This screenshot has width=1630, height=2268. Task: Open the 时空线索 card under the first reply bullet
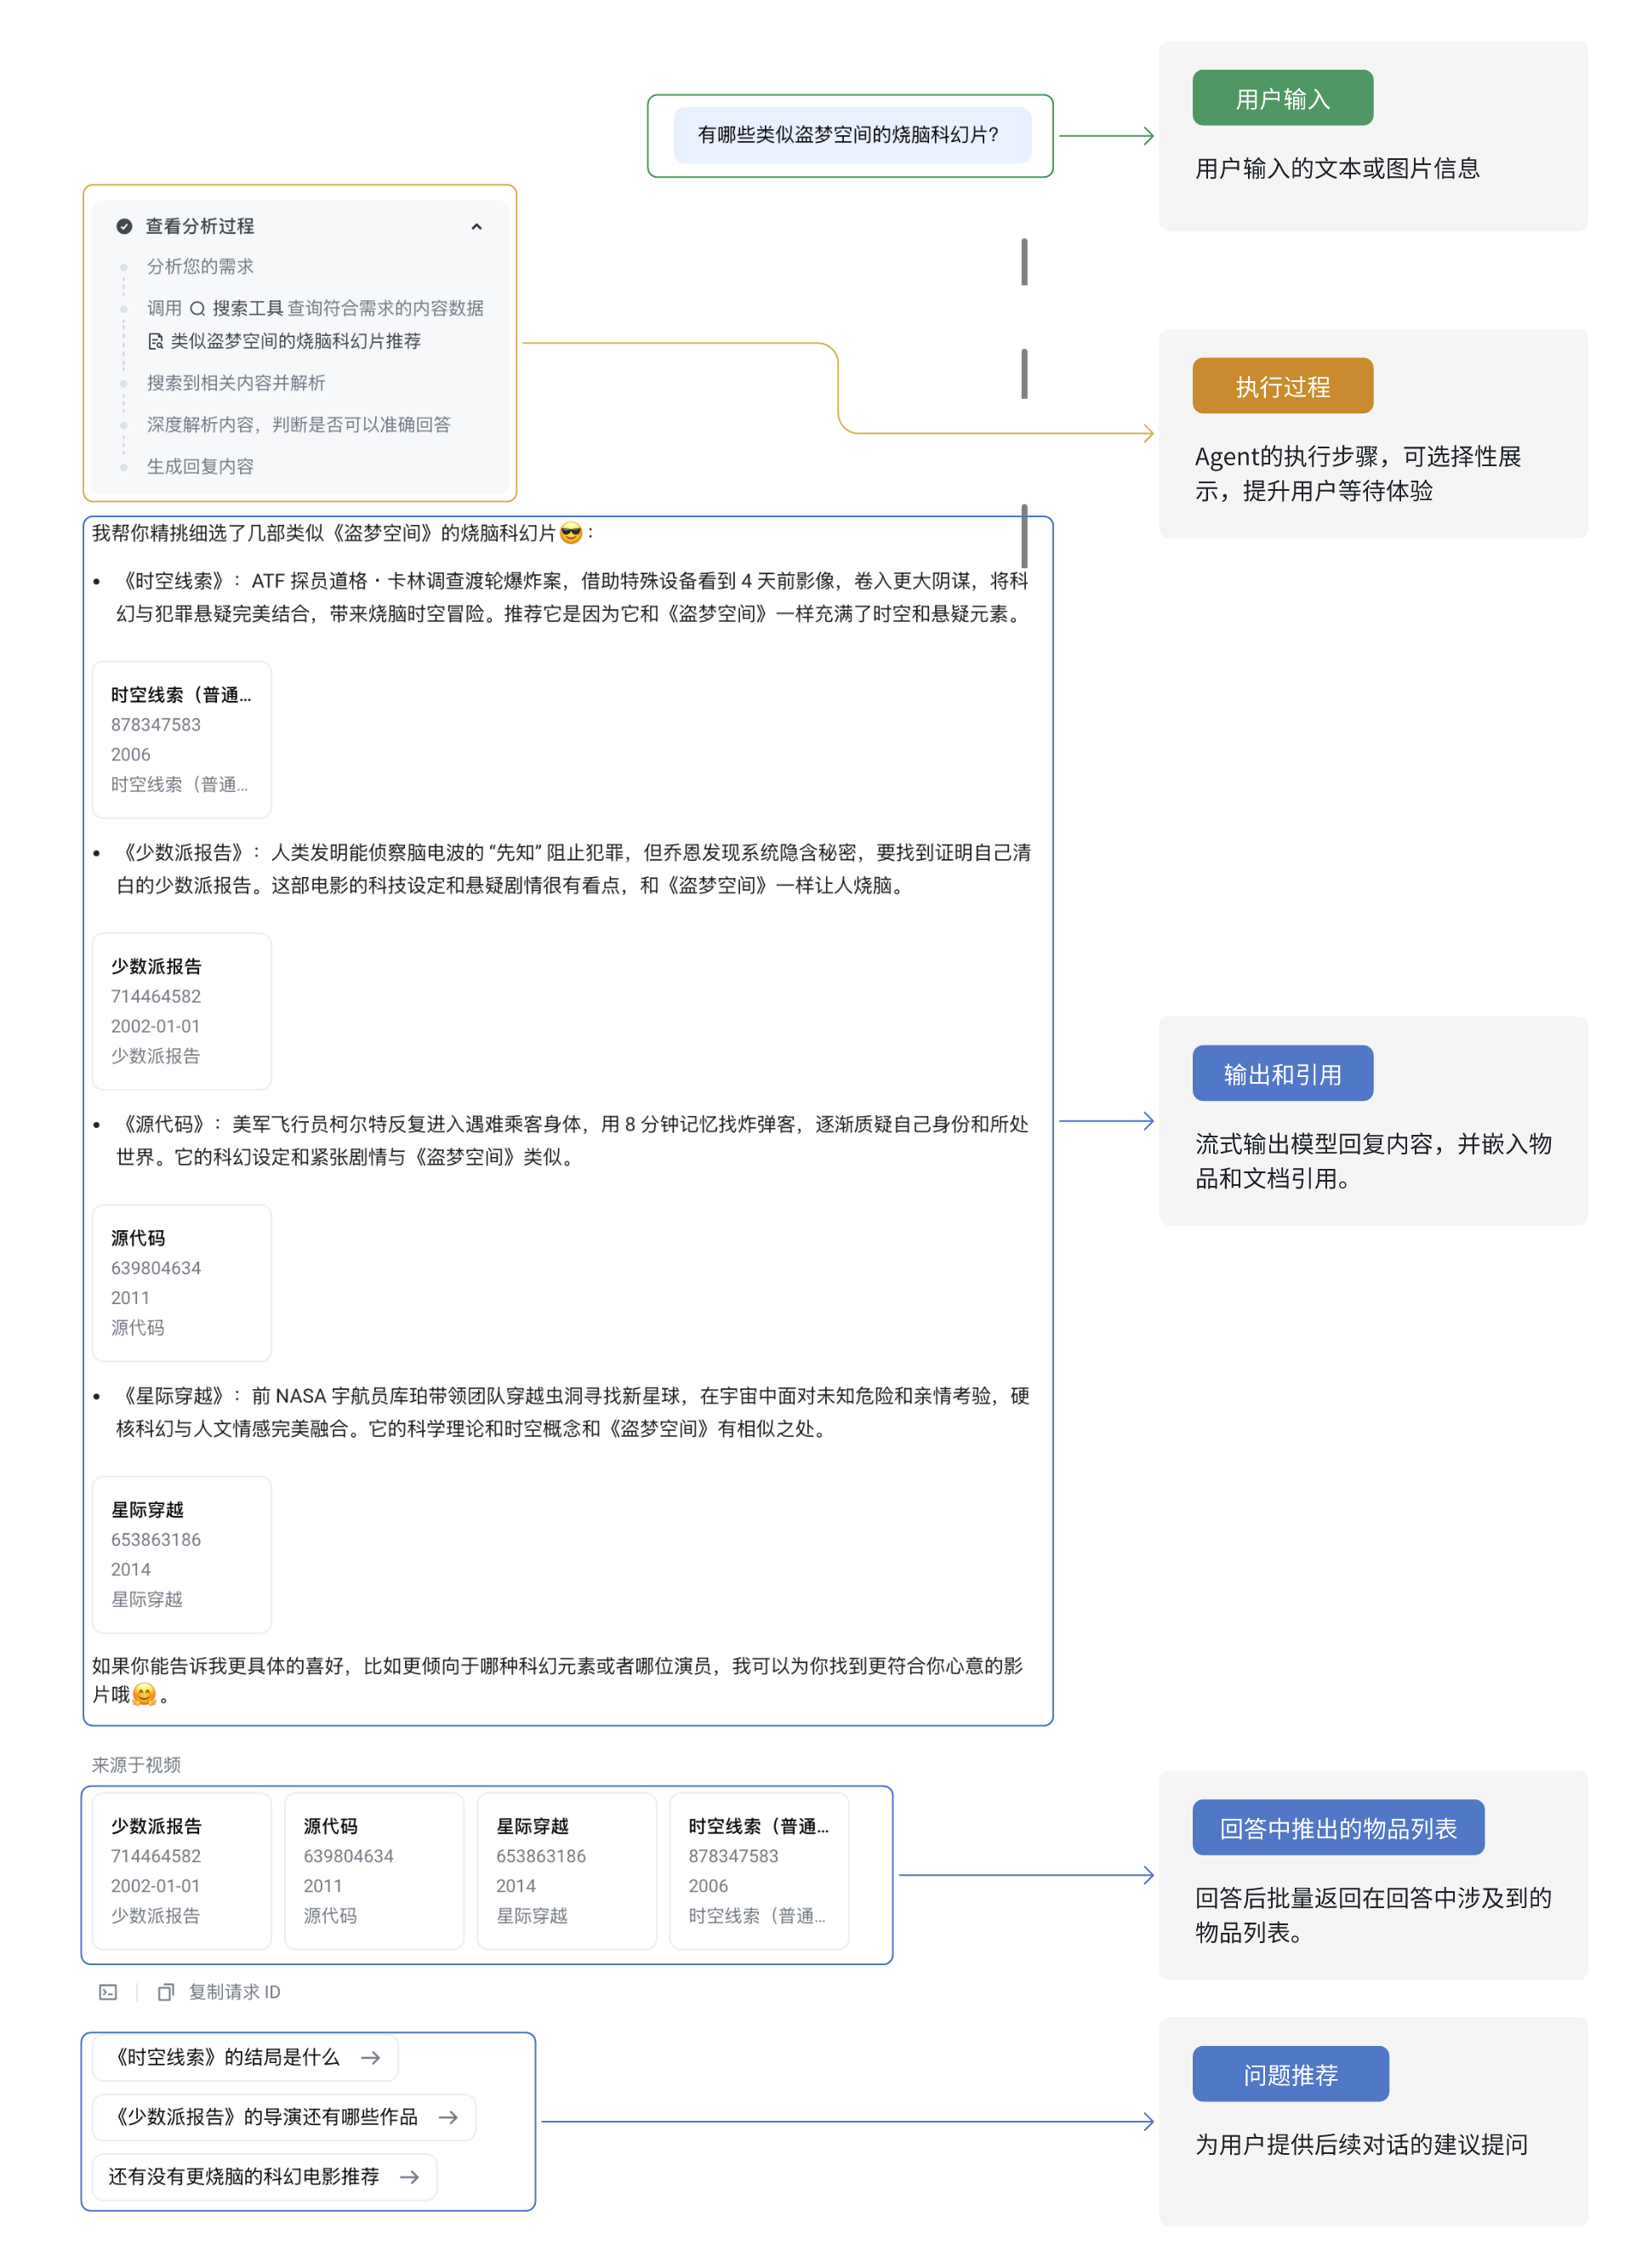tap(182, 740)
